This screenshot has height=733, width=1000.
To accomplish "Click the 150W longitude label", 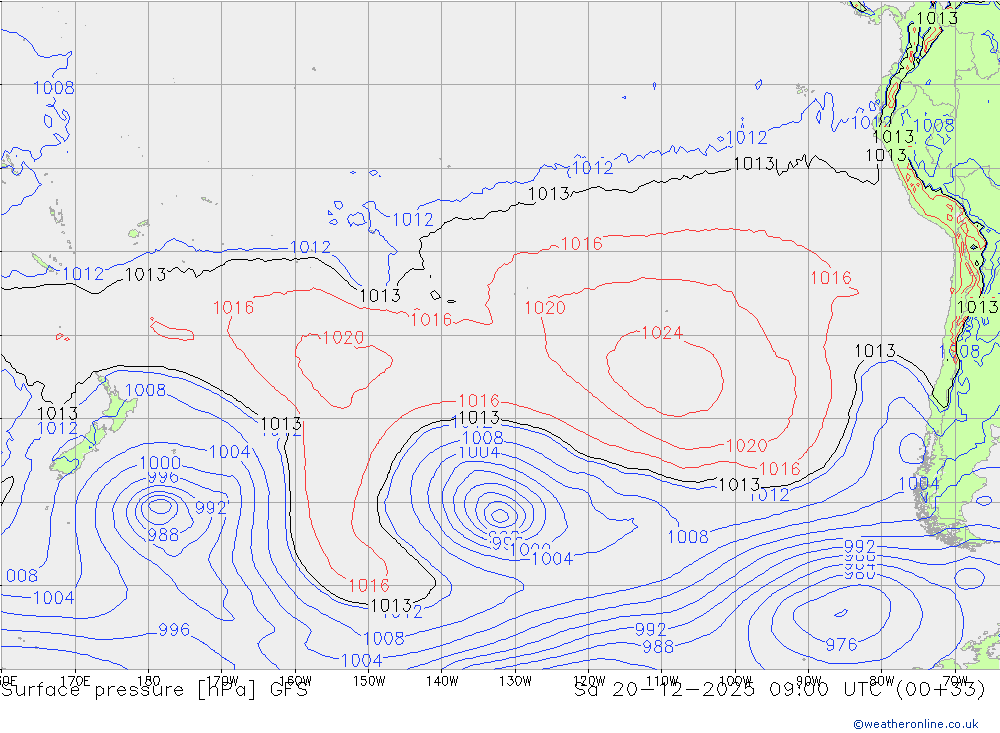I will [369, 681].
